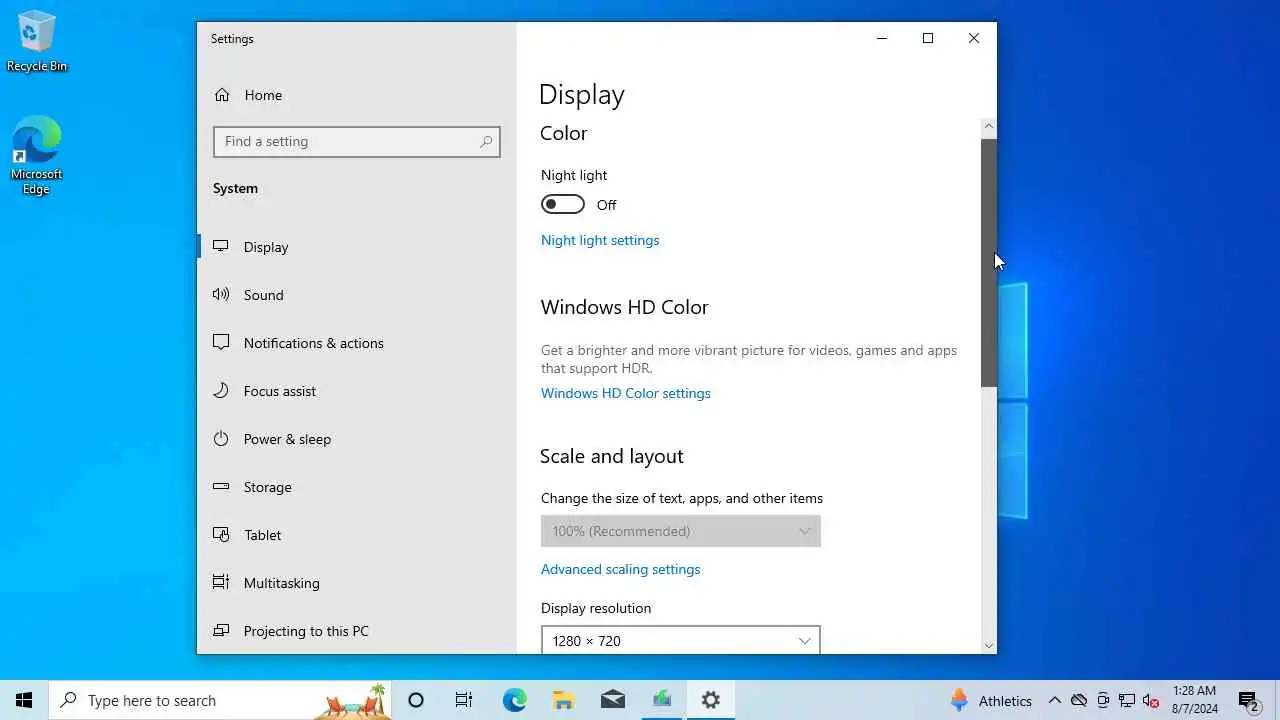This screenshot has height=720, width=1280.
Task: Open File Explorer from the taskbar
Action: point(563,700)
